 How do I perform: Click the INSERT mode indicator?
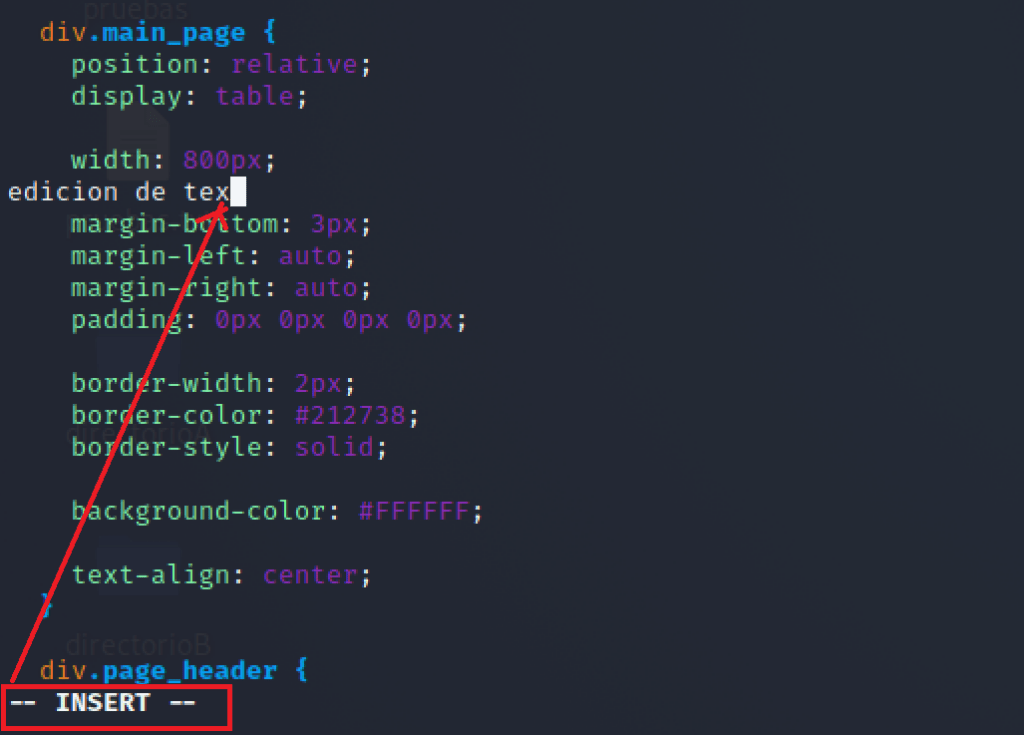pos(103,703)
